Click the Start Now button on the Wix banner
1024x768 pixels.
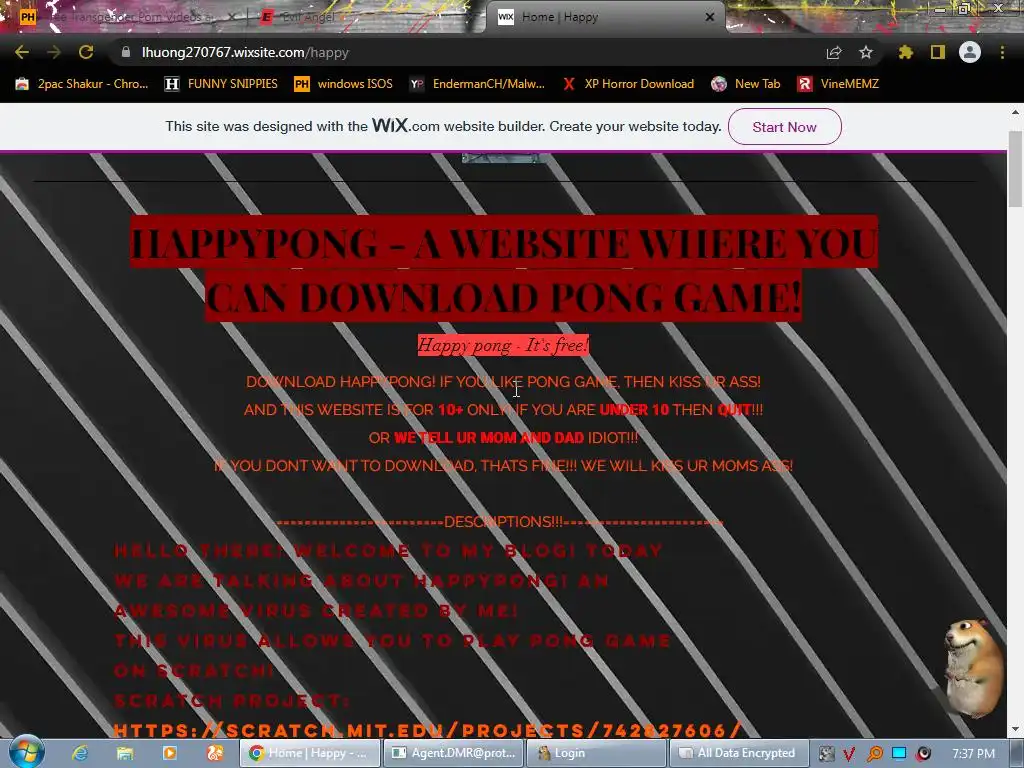[784, 127]
